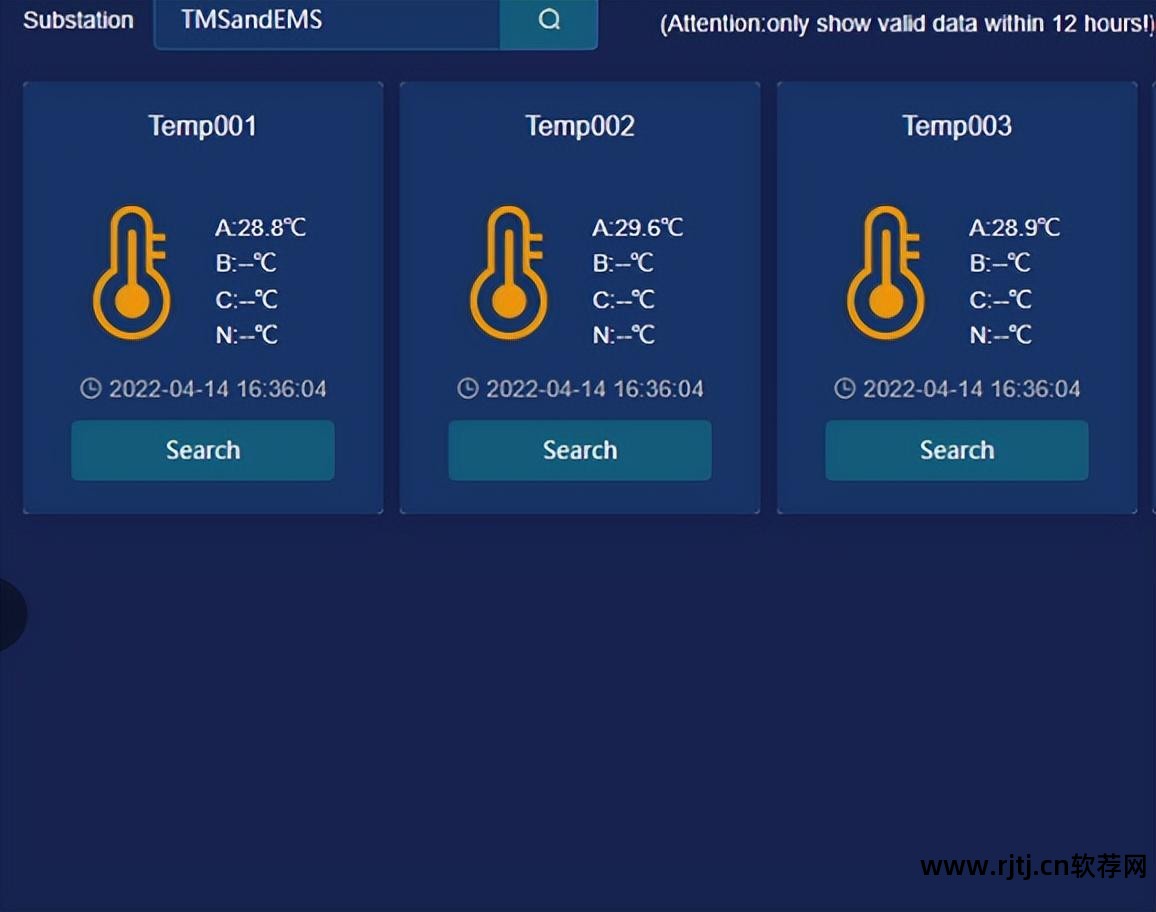Click the Temp003 thermometer icon
The width and height of the screenshot is (1156, 912).
[886, 273]
